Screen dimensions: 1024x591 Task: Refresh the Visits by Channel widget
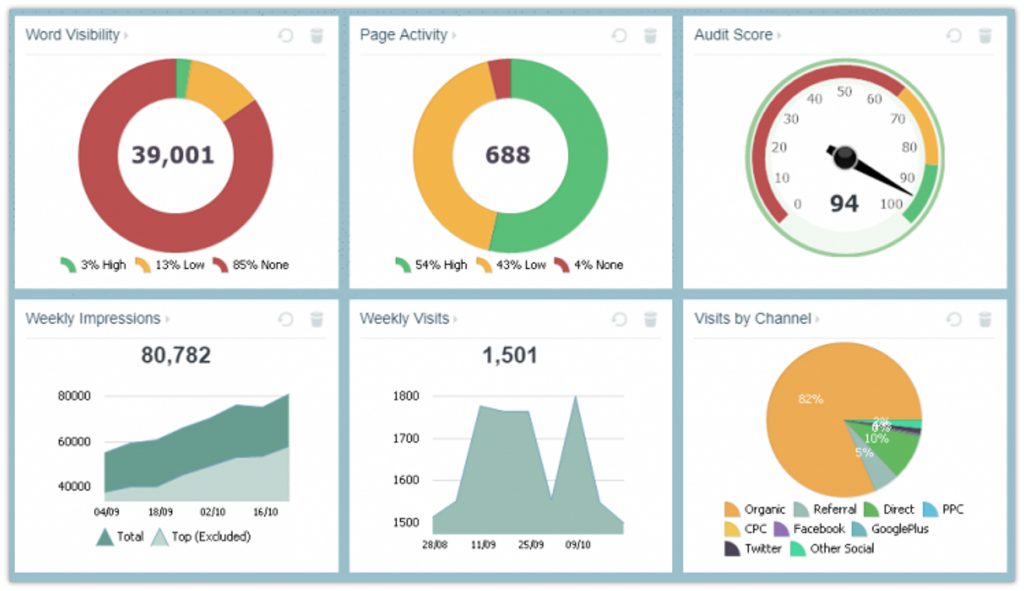pos(952,317)
